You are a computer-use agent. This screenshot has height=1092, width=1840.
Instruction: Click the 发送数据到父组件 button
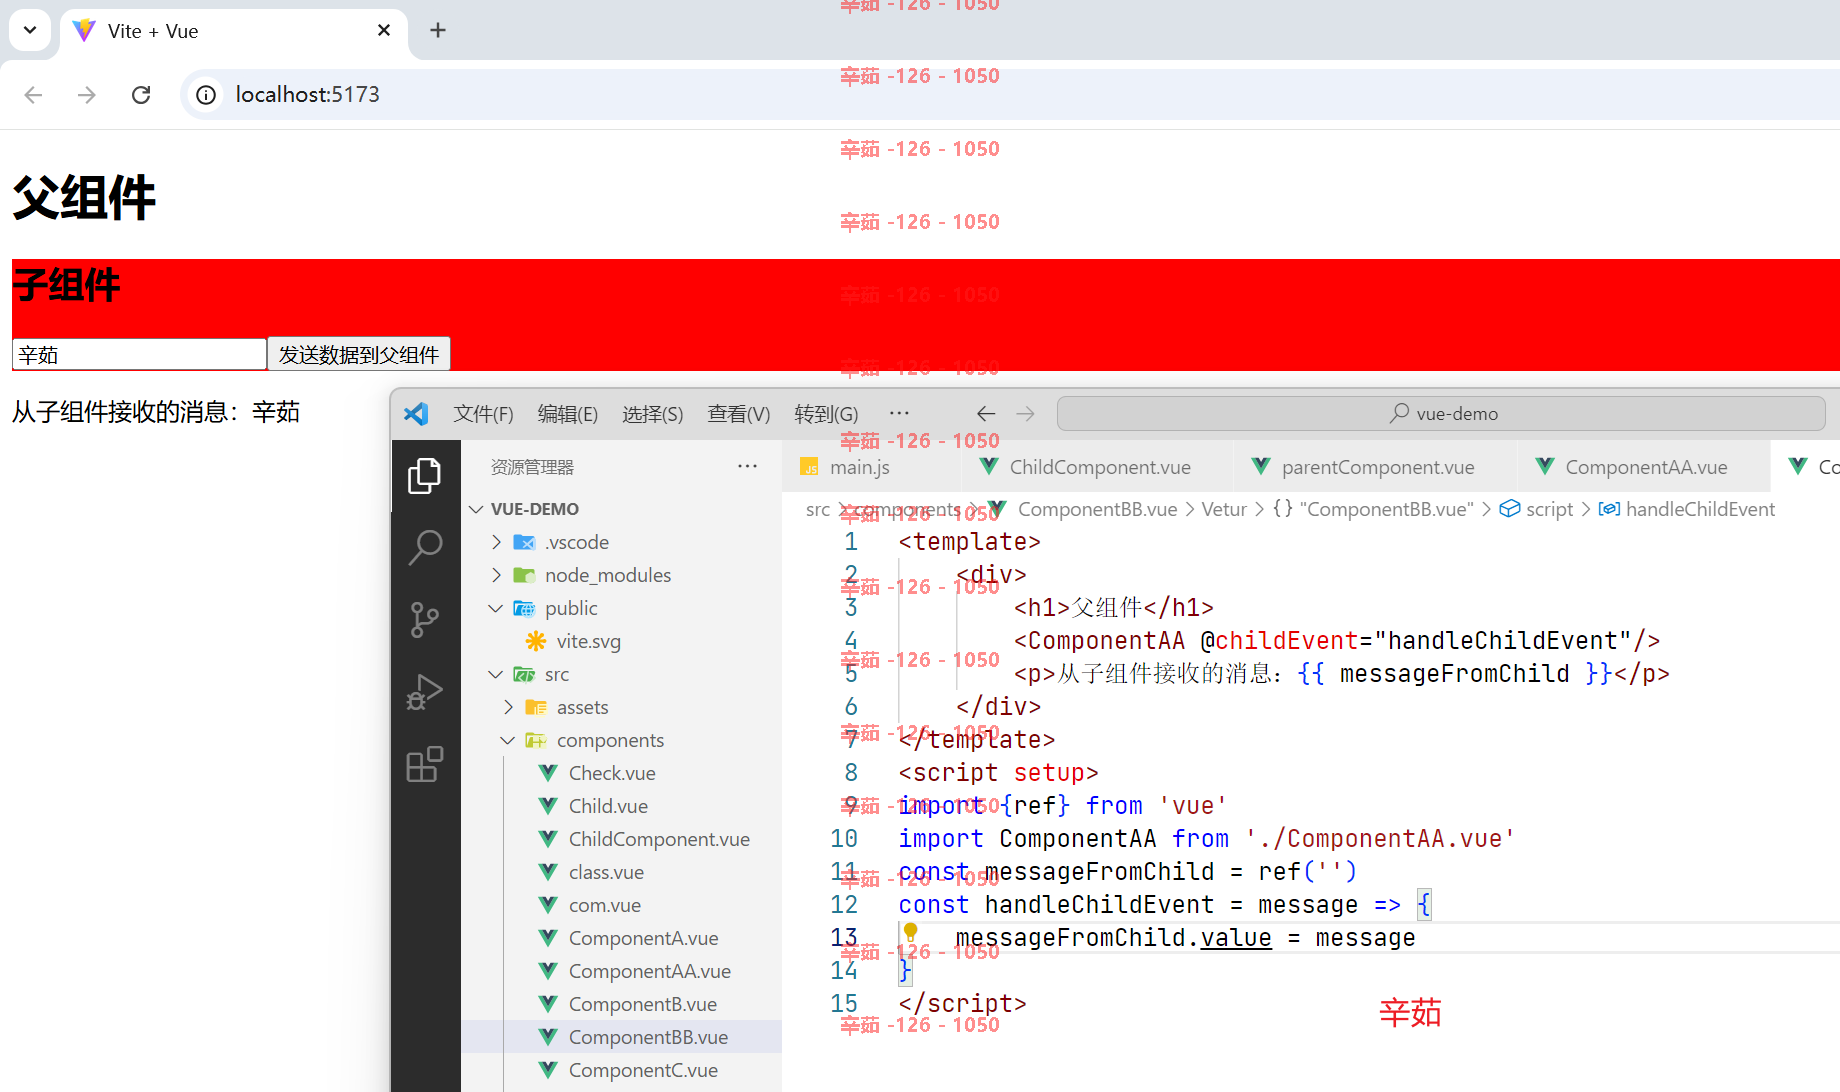coord(359,355)
